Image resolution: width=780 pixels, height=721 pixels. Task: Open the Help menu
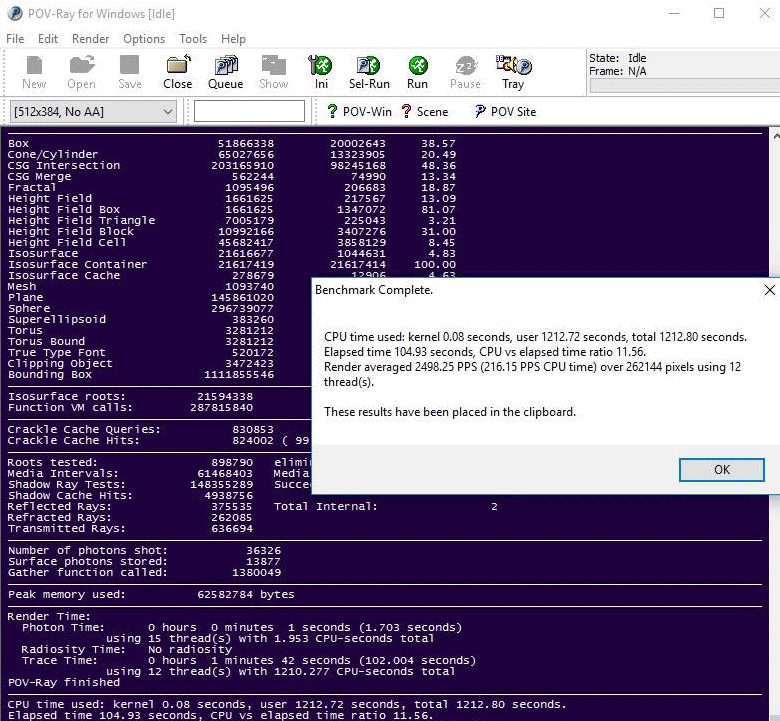(233, 39)
